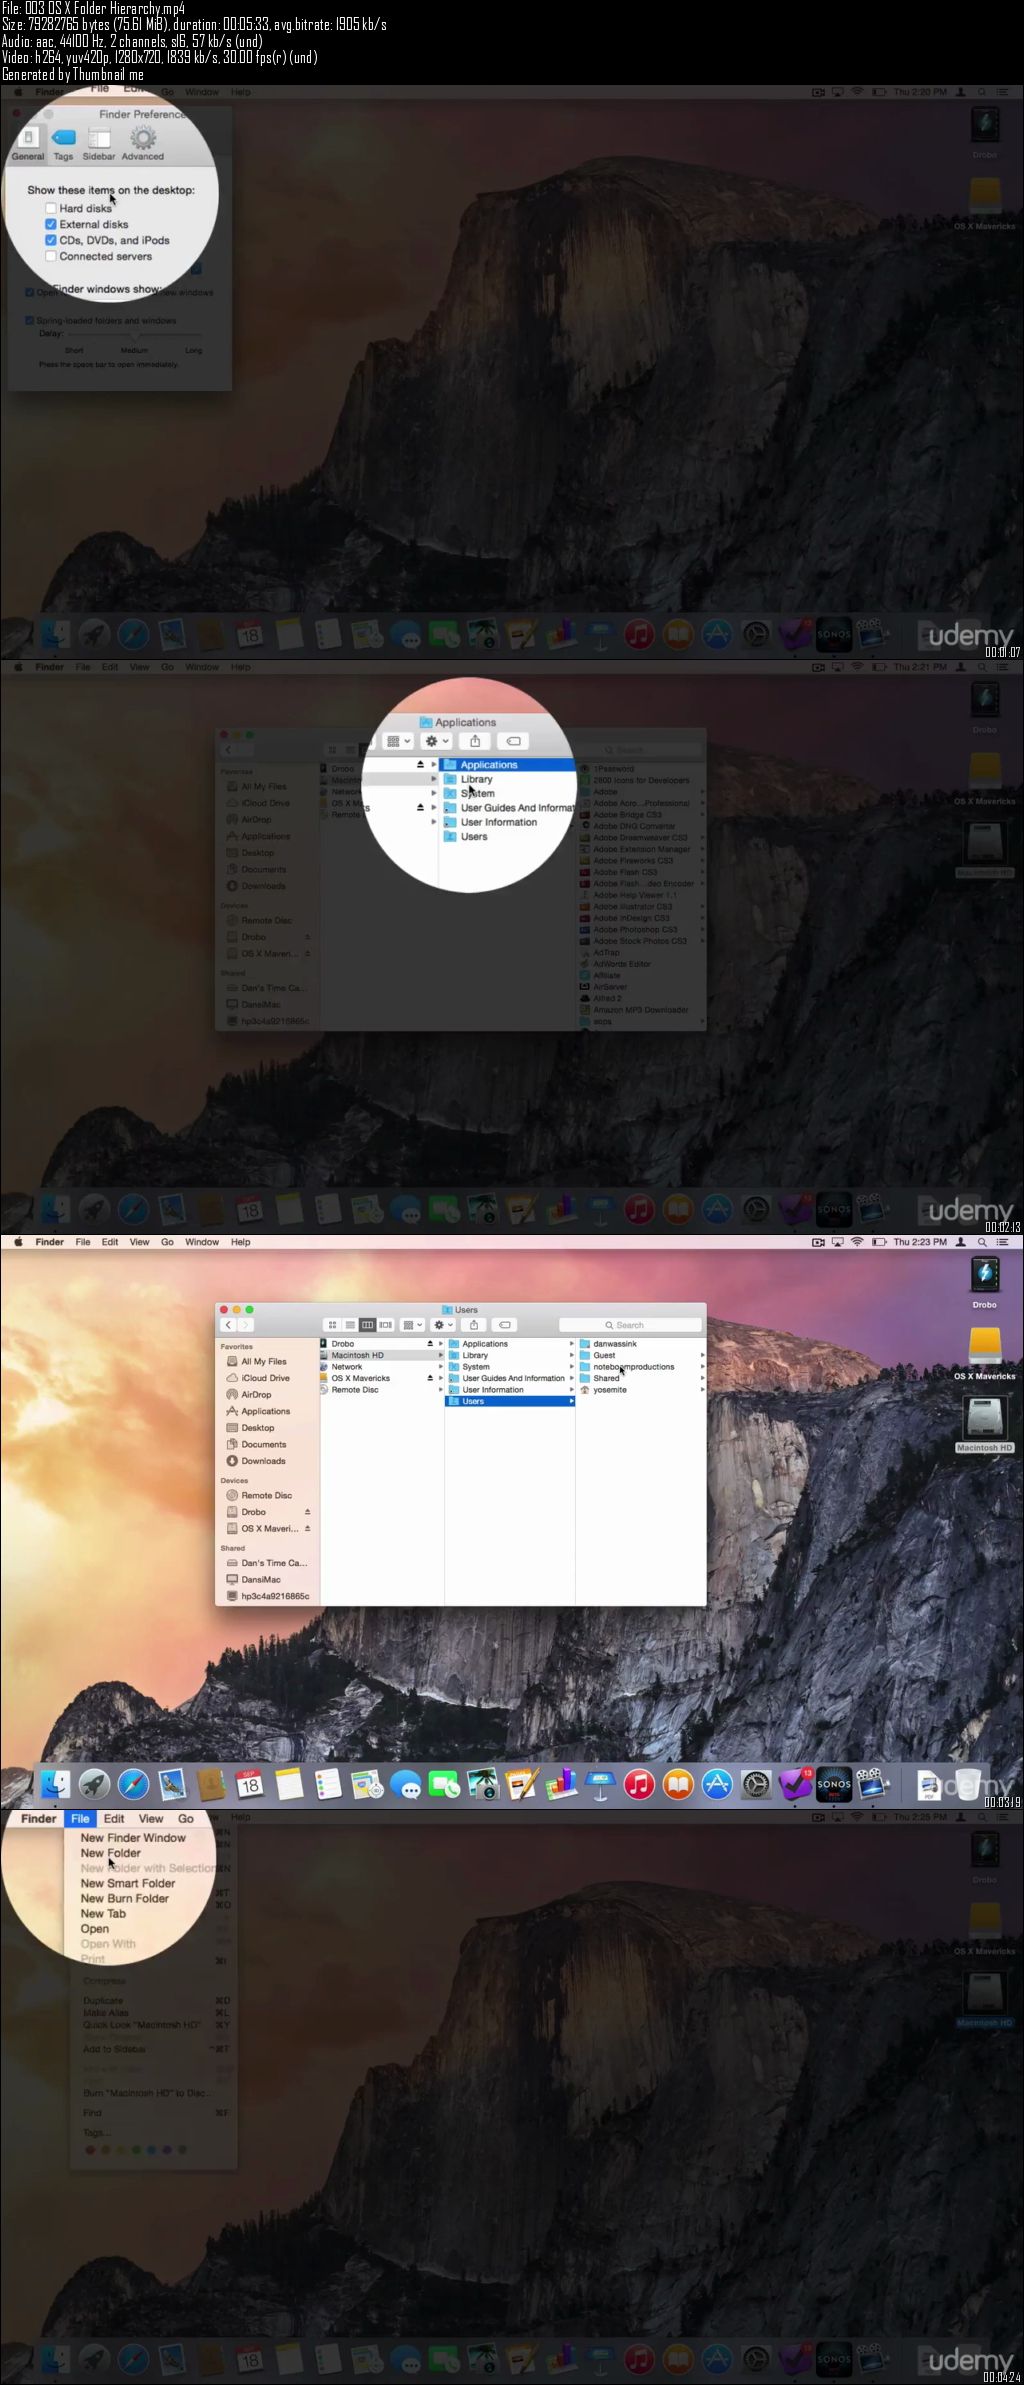Open the Advanced gear tab in Finder Preferences
Screen dimensions: 1024x2385
143,144
